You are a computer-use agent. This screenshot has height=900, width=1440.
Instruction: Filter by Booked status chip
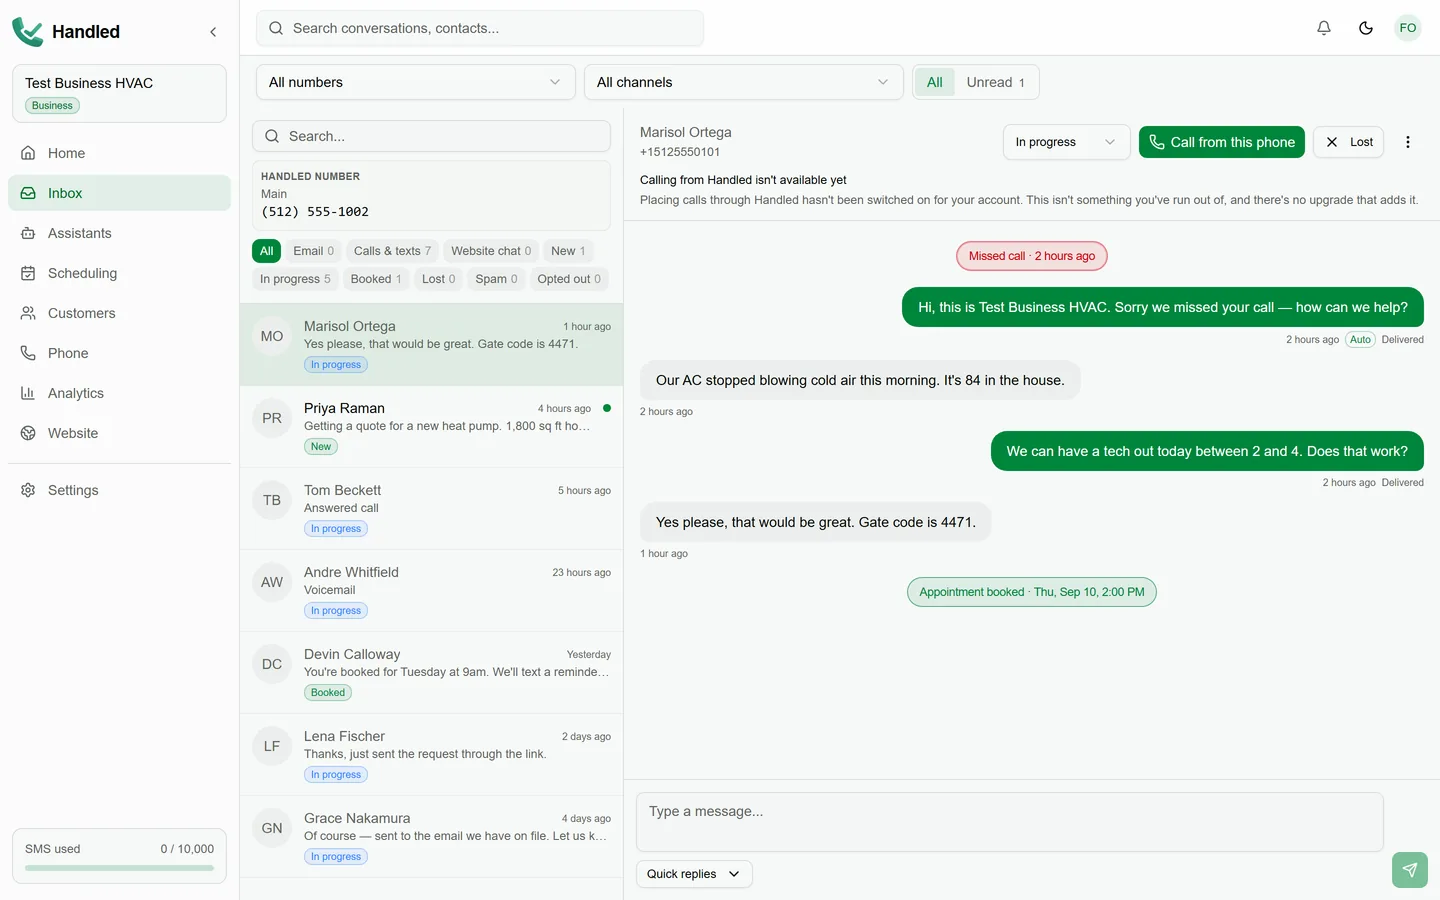pyautogui.click(x=376, y=279)
